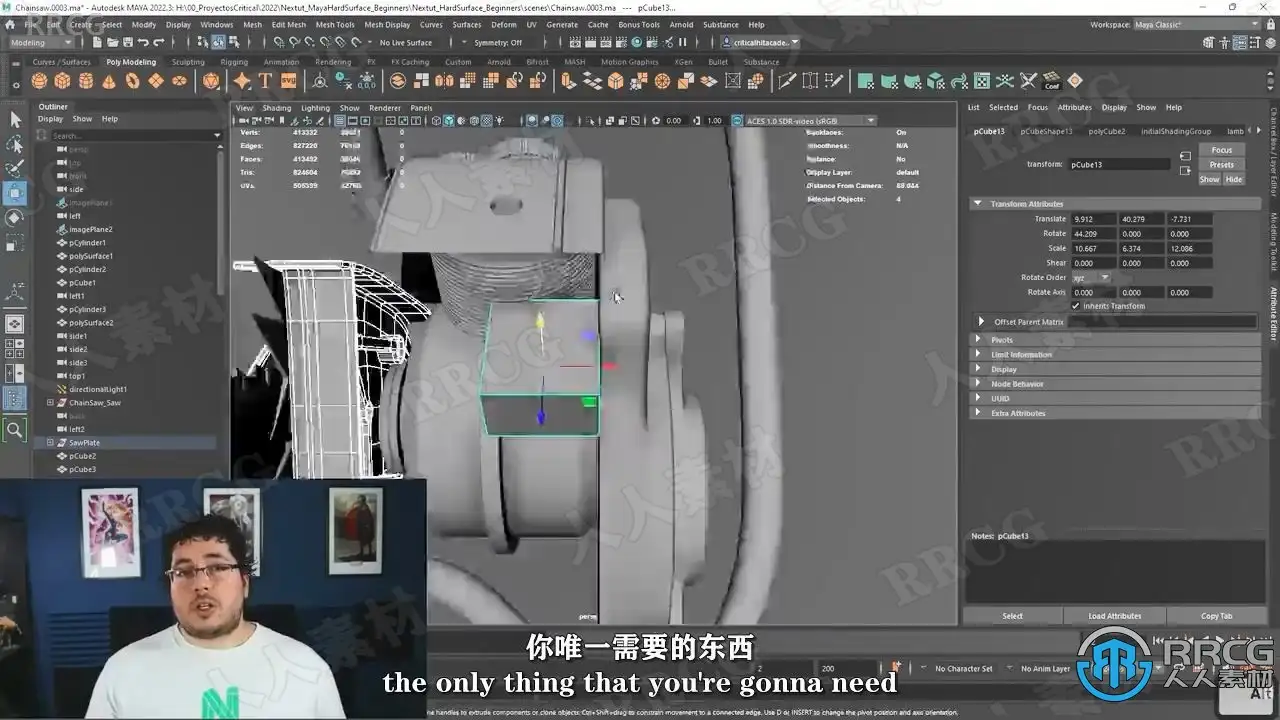This screenshot has height=720, width=1280.
Task: Activate the Scale tool in the toolbox
Action: tap(15, 243)
